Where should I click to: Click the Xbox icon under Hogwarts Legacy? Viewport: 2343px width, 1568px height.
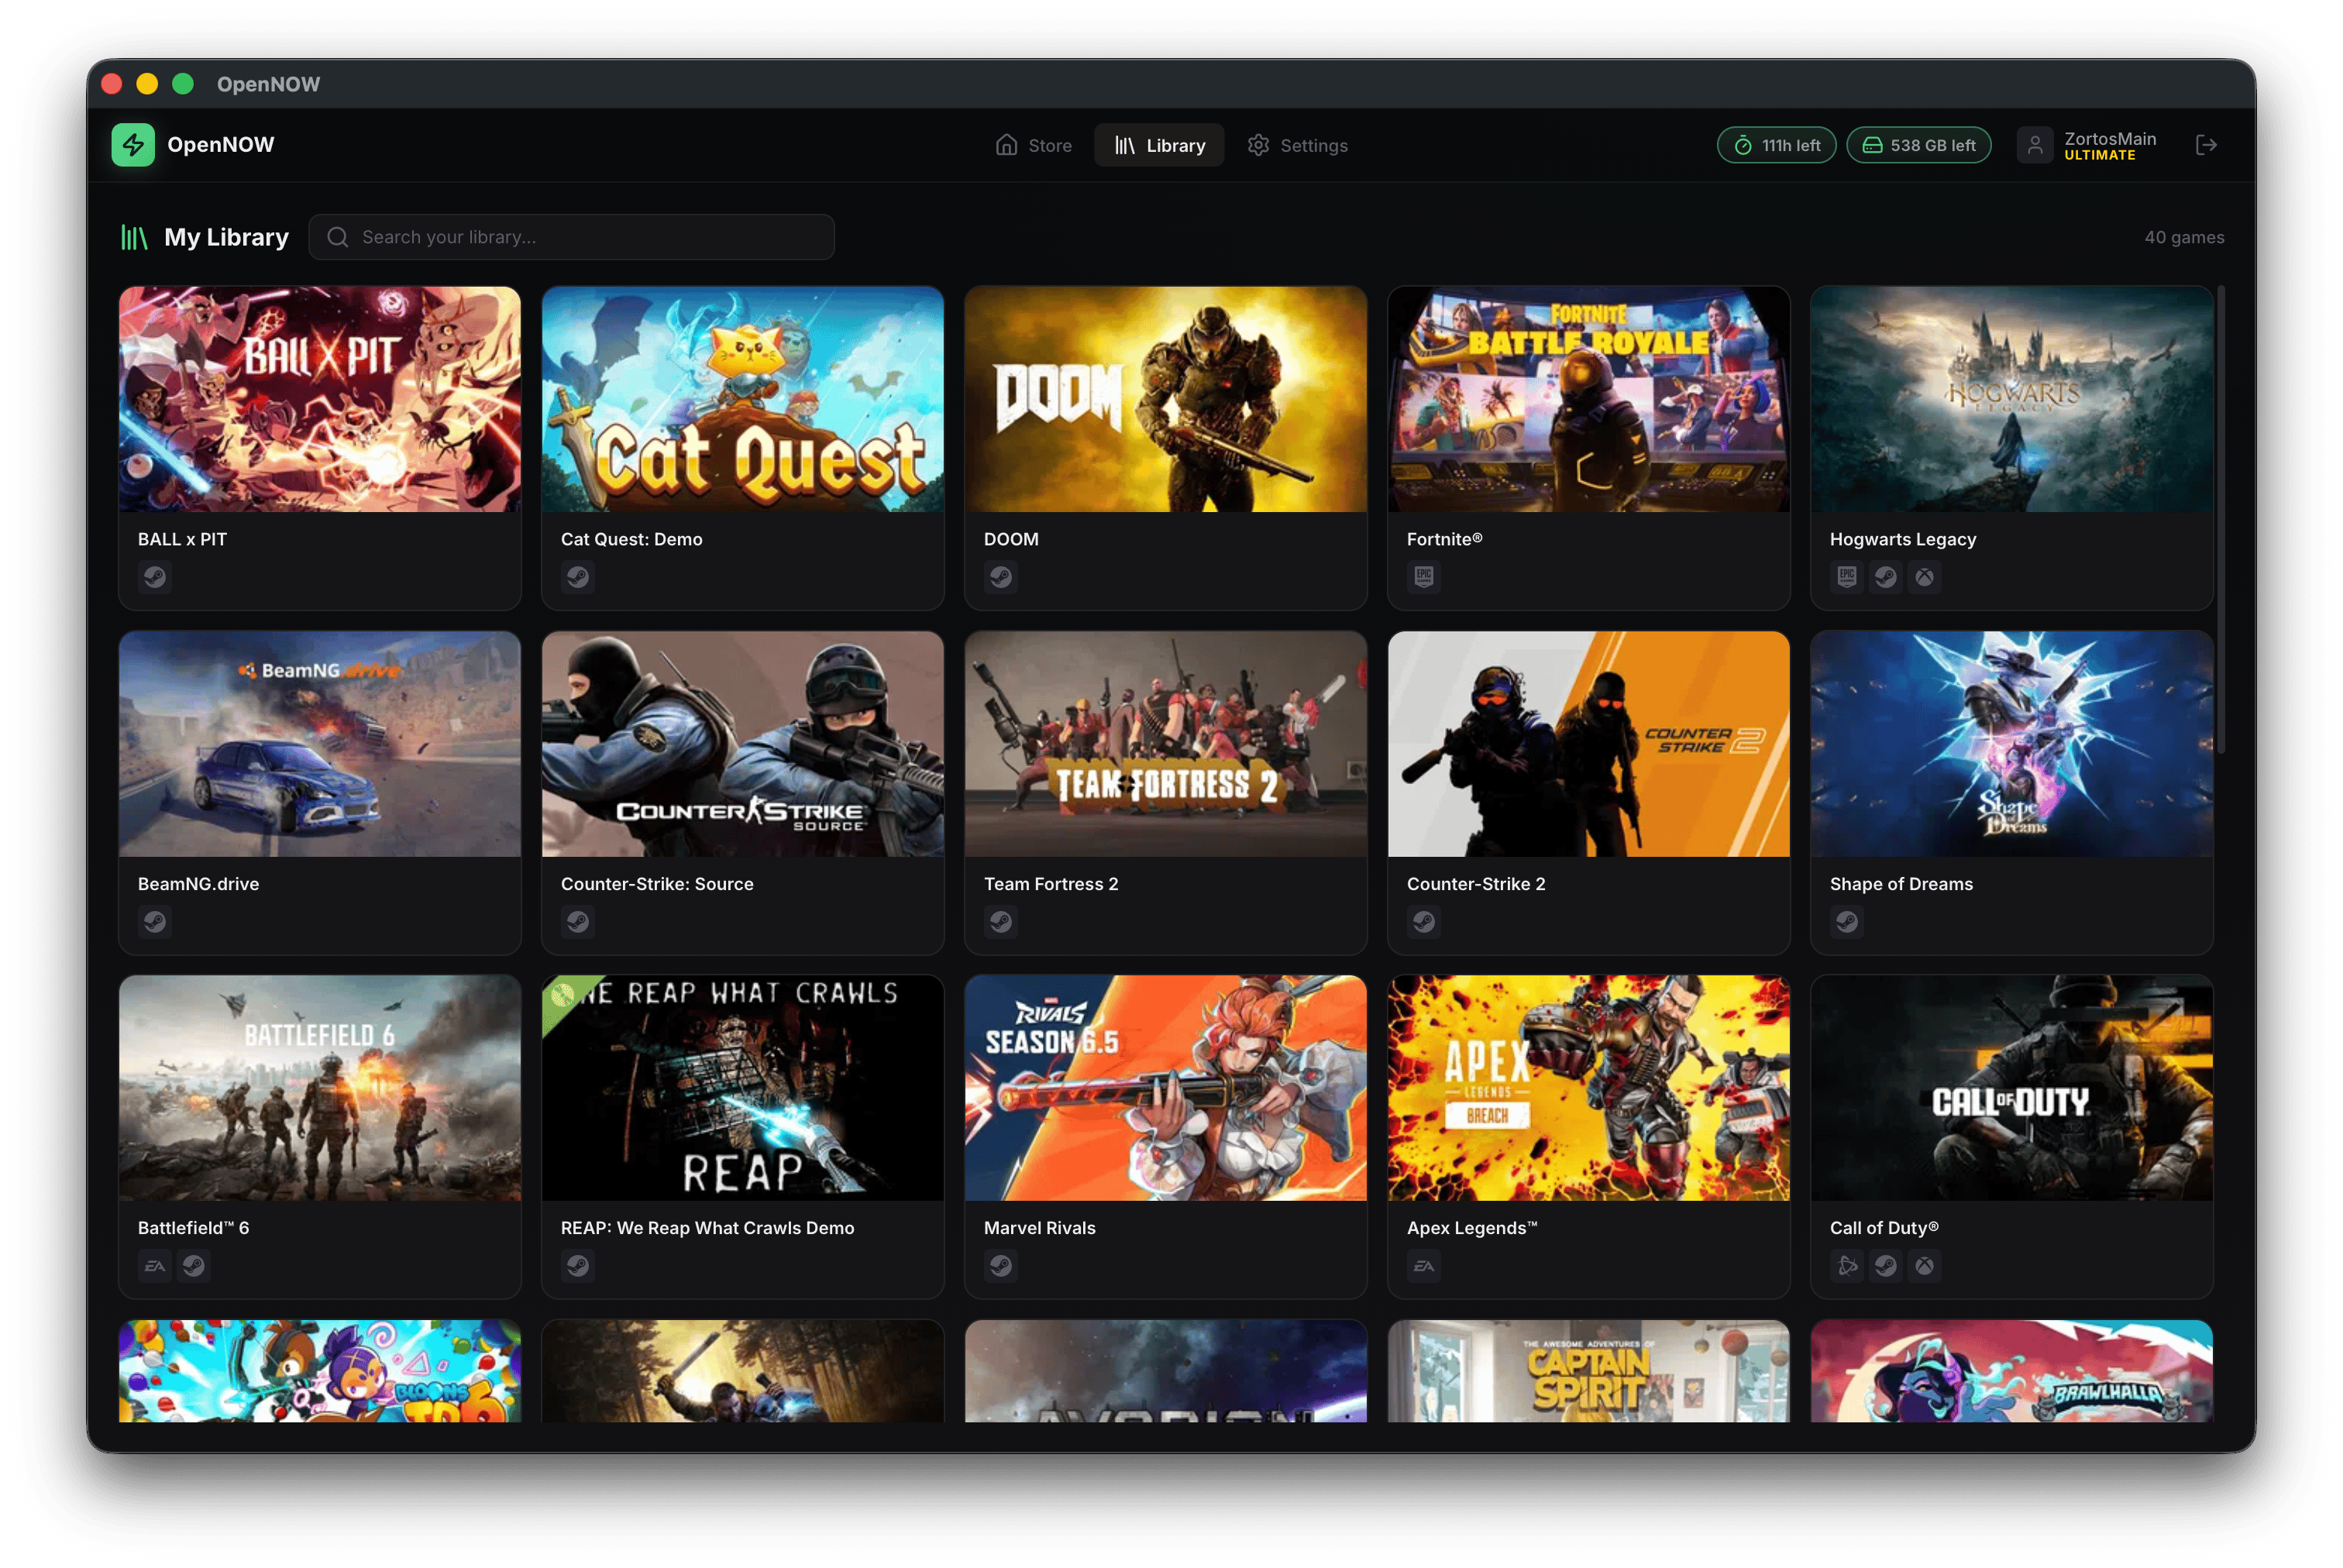1925,577
